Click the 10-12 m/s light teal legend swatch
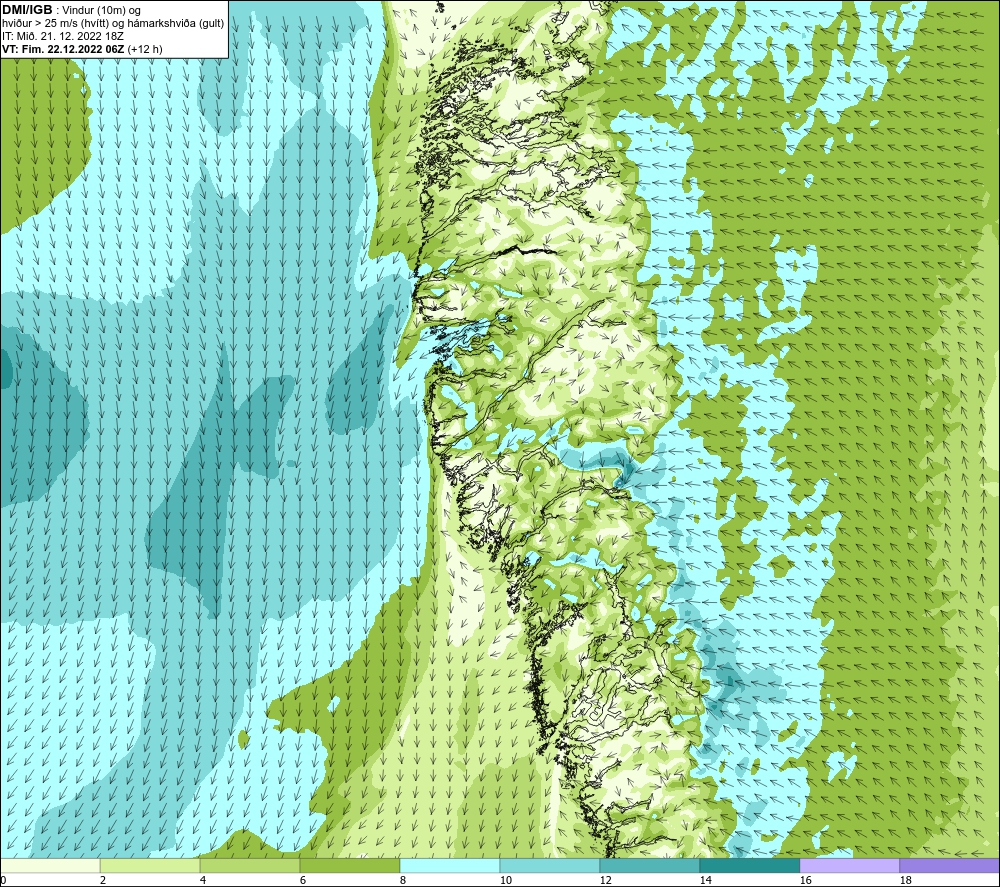 tap(550, 865)
